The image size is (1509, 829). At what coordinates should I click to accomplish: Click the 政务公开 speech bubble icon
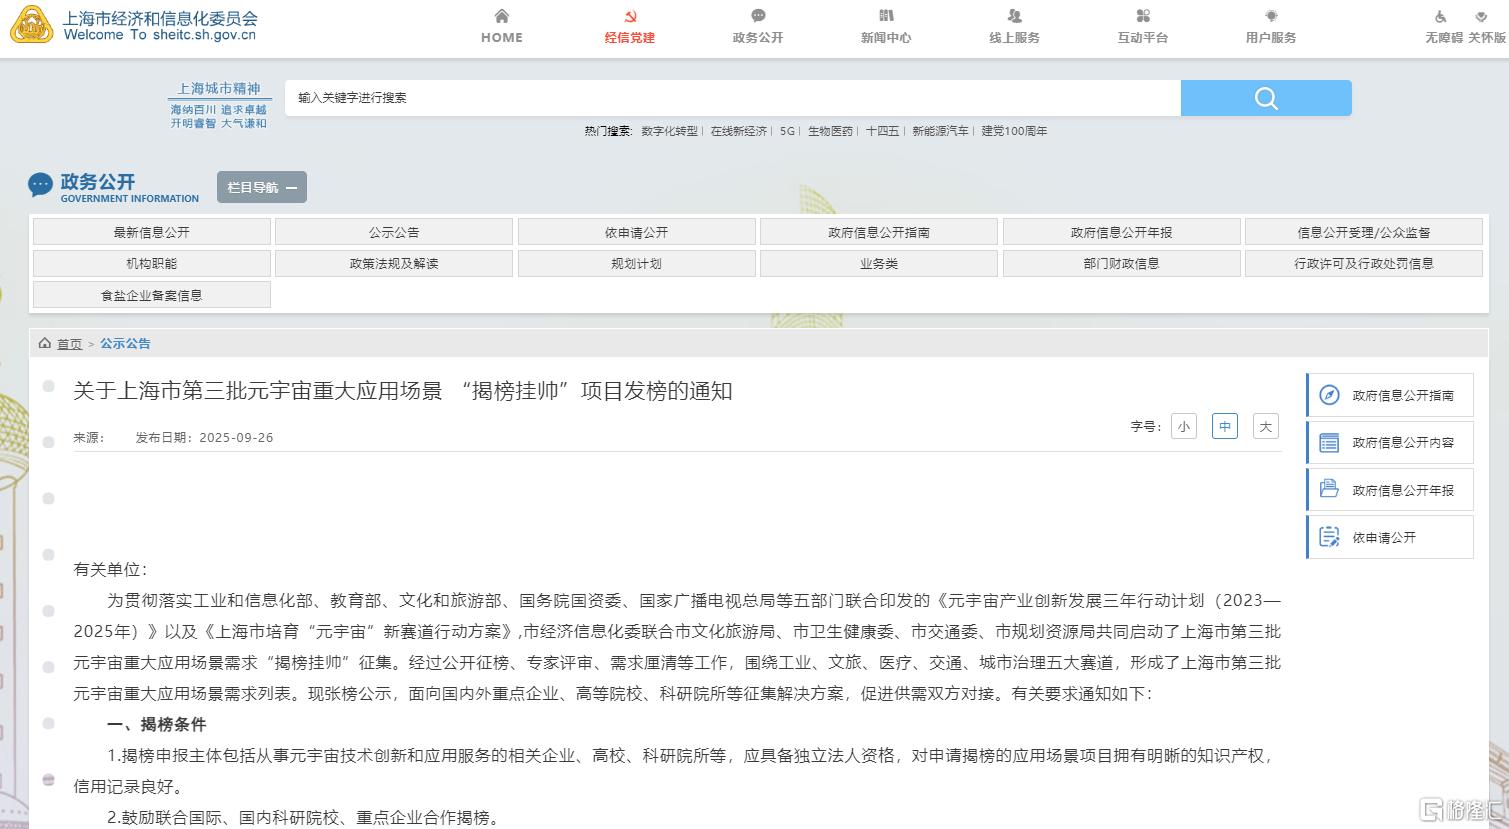[x=758, y=16]
